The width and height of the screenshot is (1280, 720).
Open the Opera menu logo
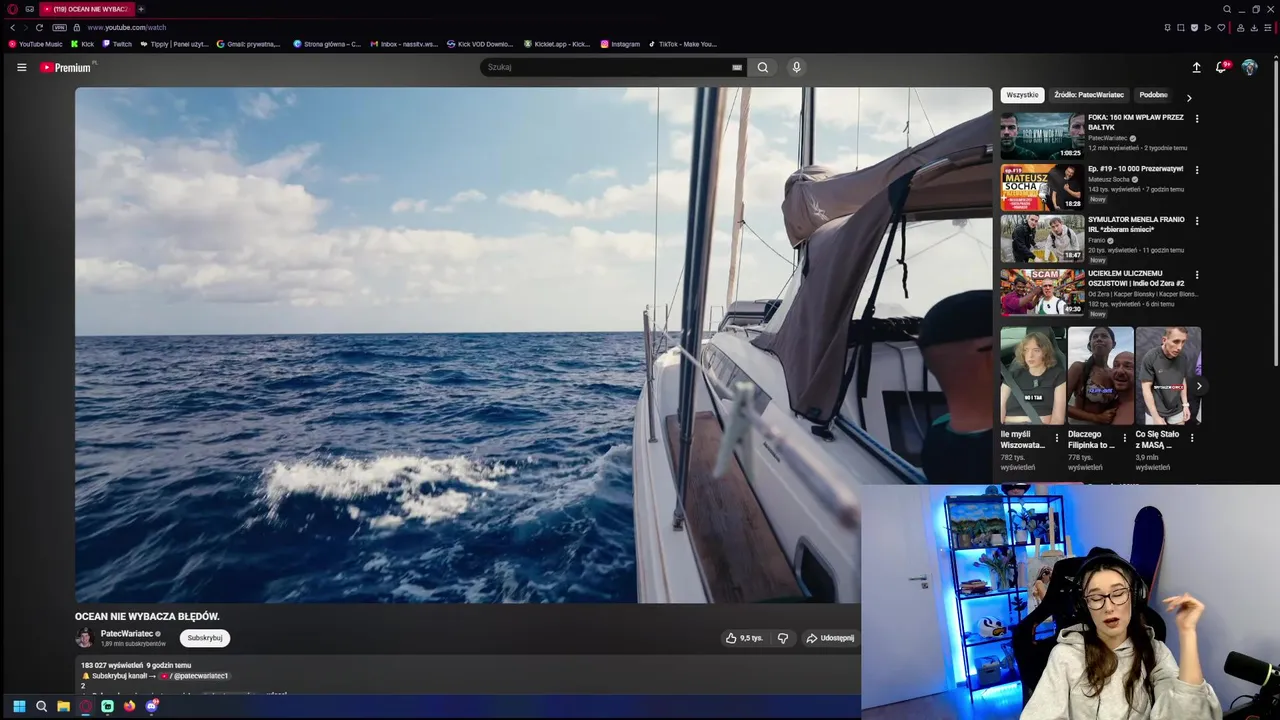[x=12, y=9]
